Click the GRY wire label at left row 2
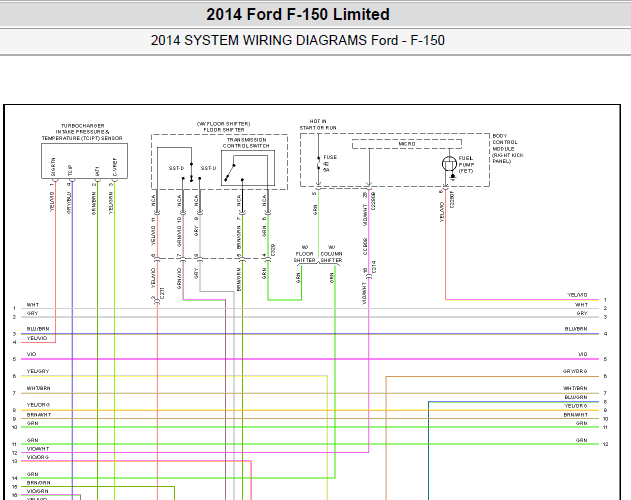 (x=32, y=313)
